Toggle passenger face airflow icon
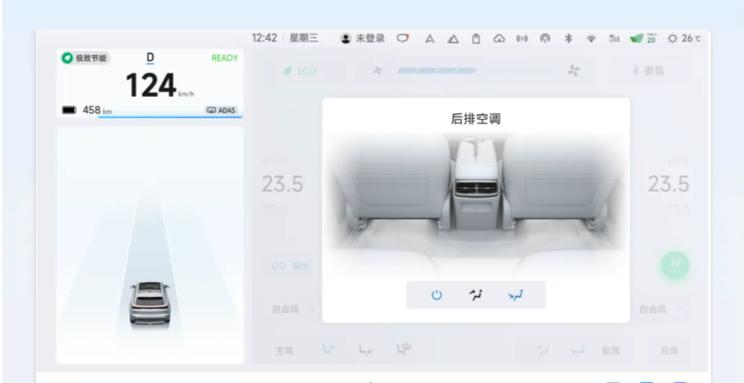 click(543, 350)
